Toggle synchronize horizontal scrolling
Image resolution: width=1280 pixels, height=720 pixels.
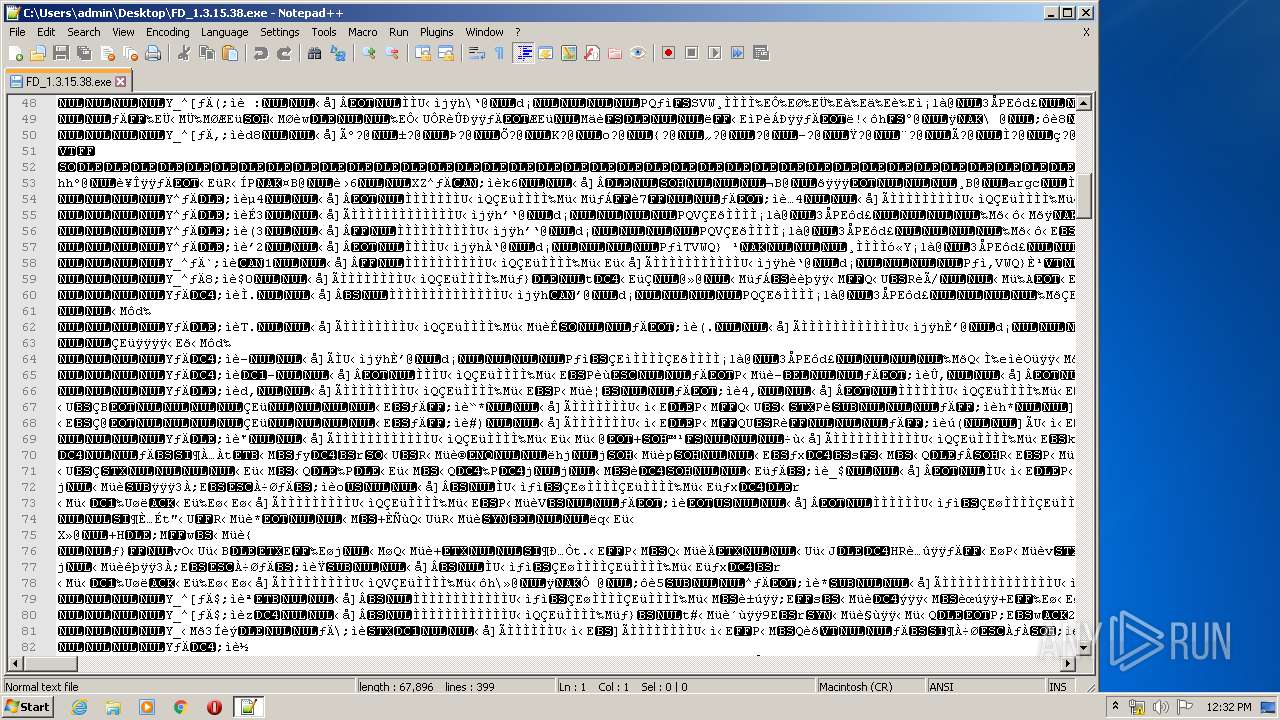(445, 53)
